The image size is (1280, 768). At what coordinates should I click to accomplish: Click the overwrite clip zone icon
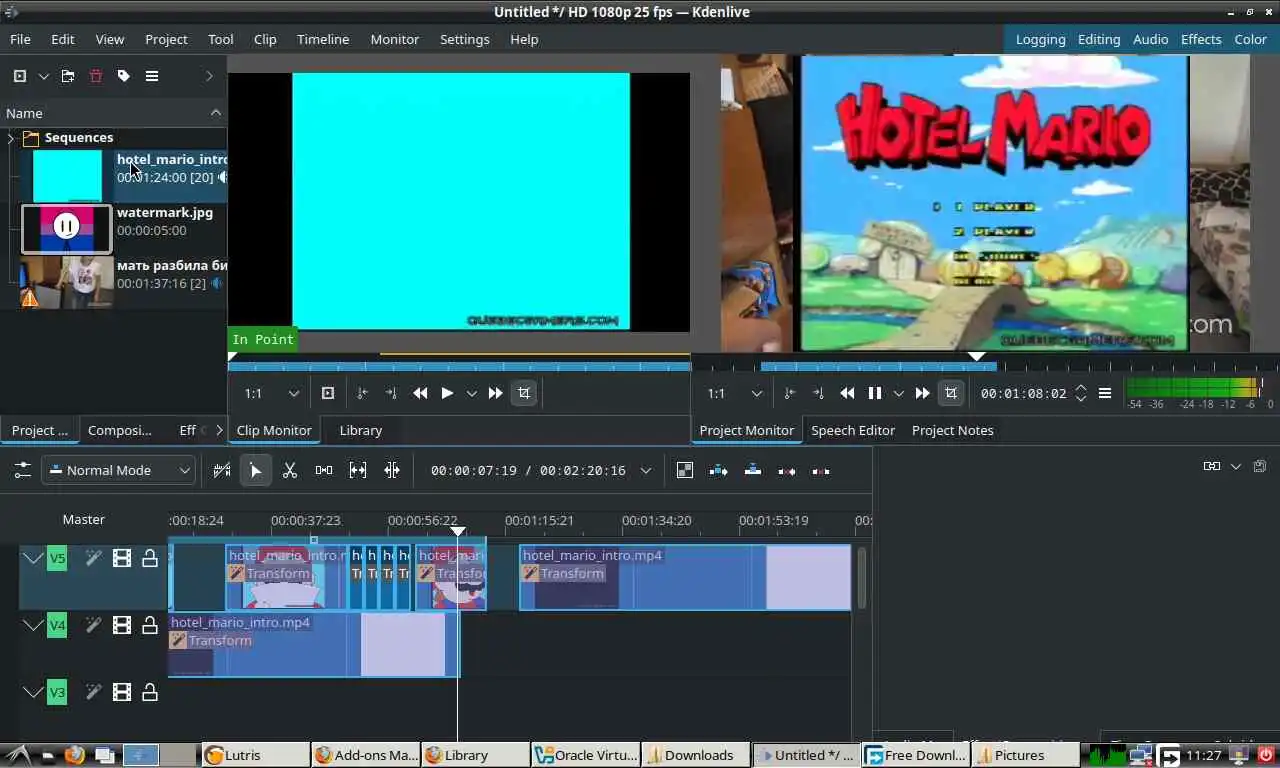753,470
